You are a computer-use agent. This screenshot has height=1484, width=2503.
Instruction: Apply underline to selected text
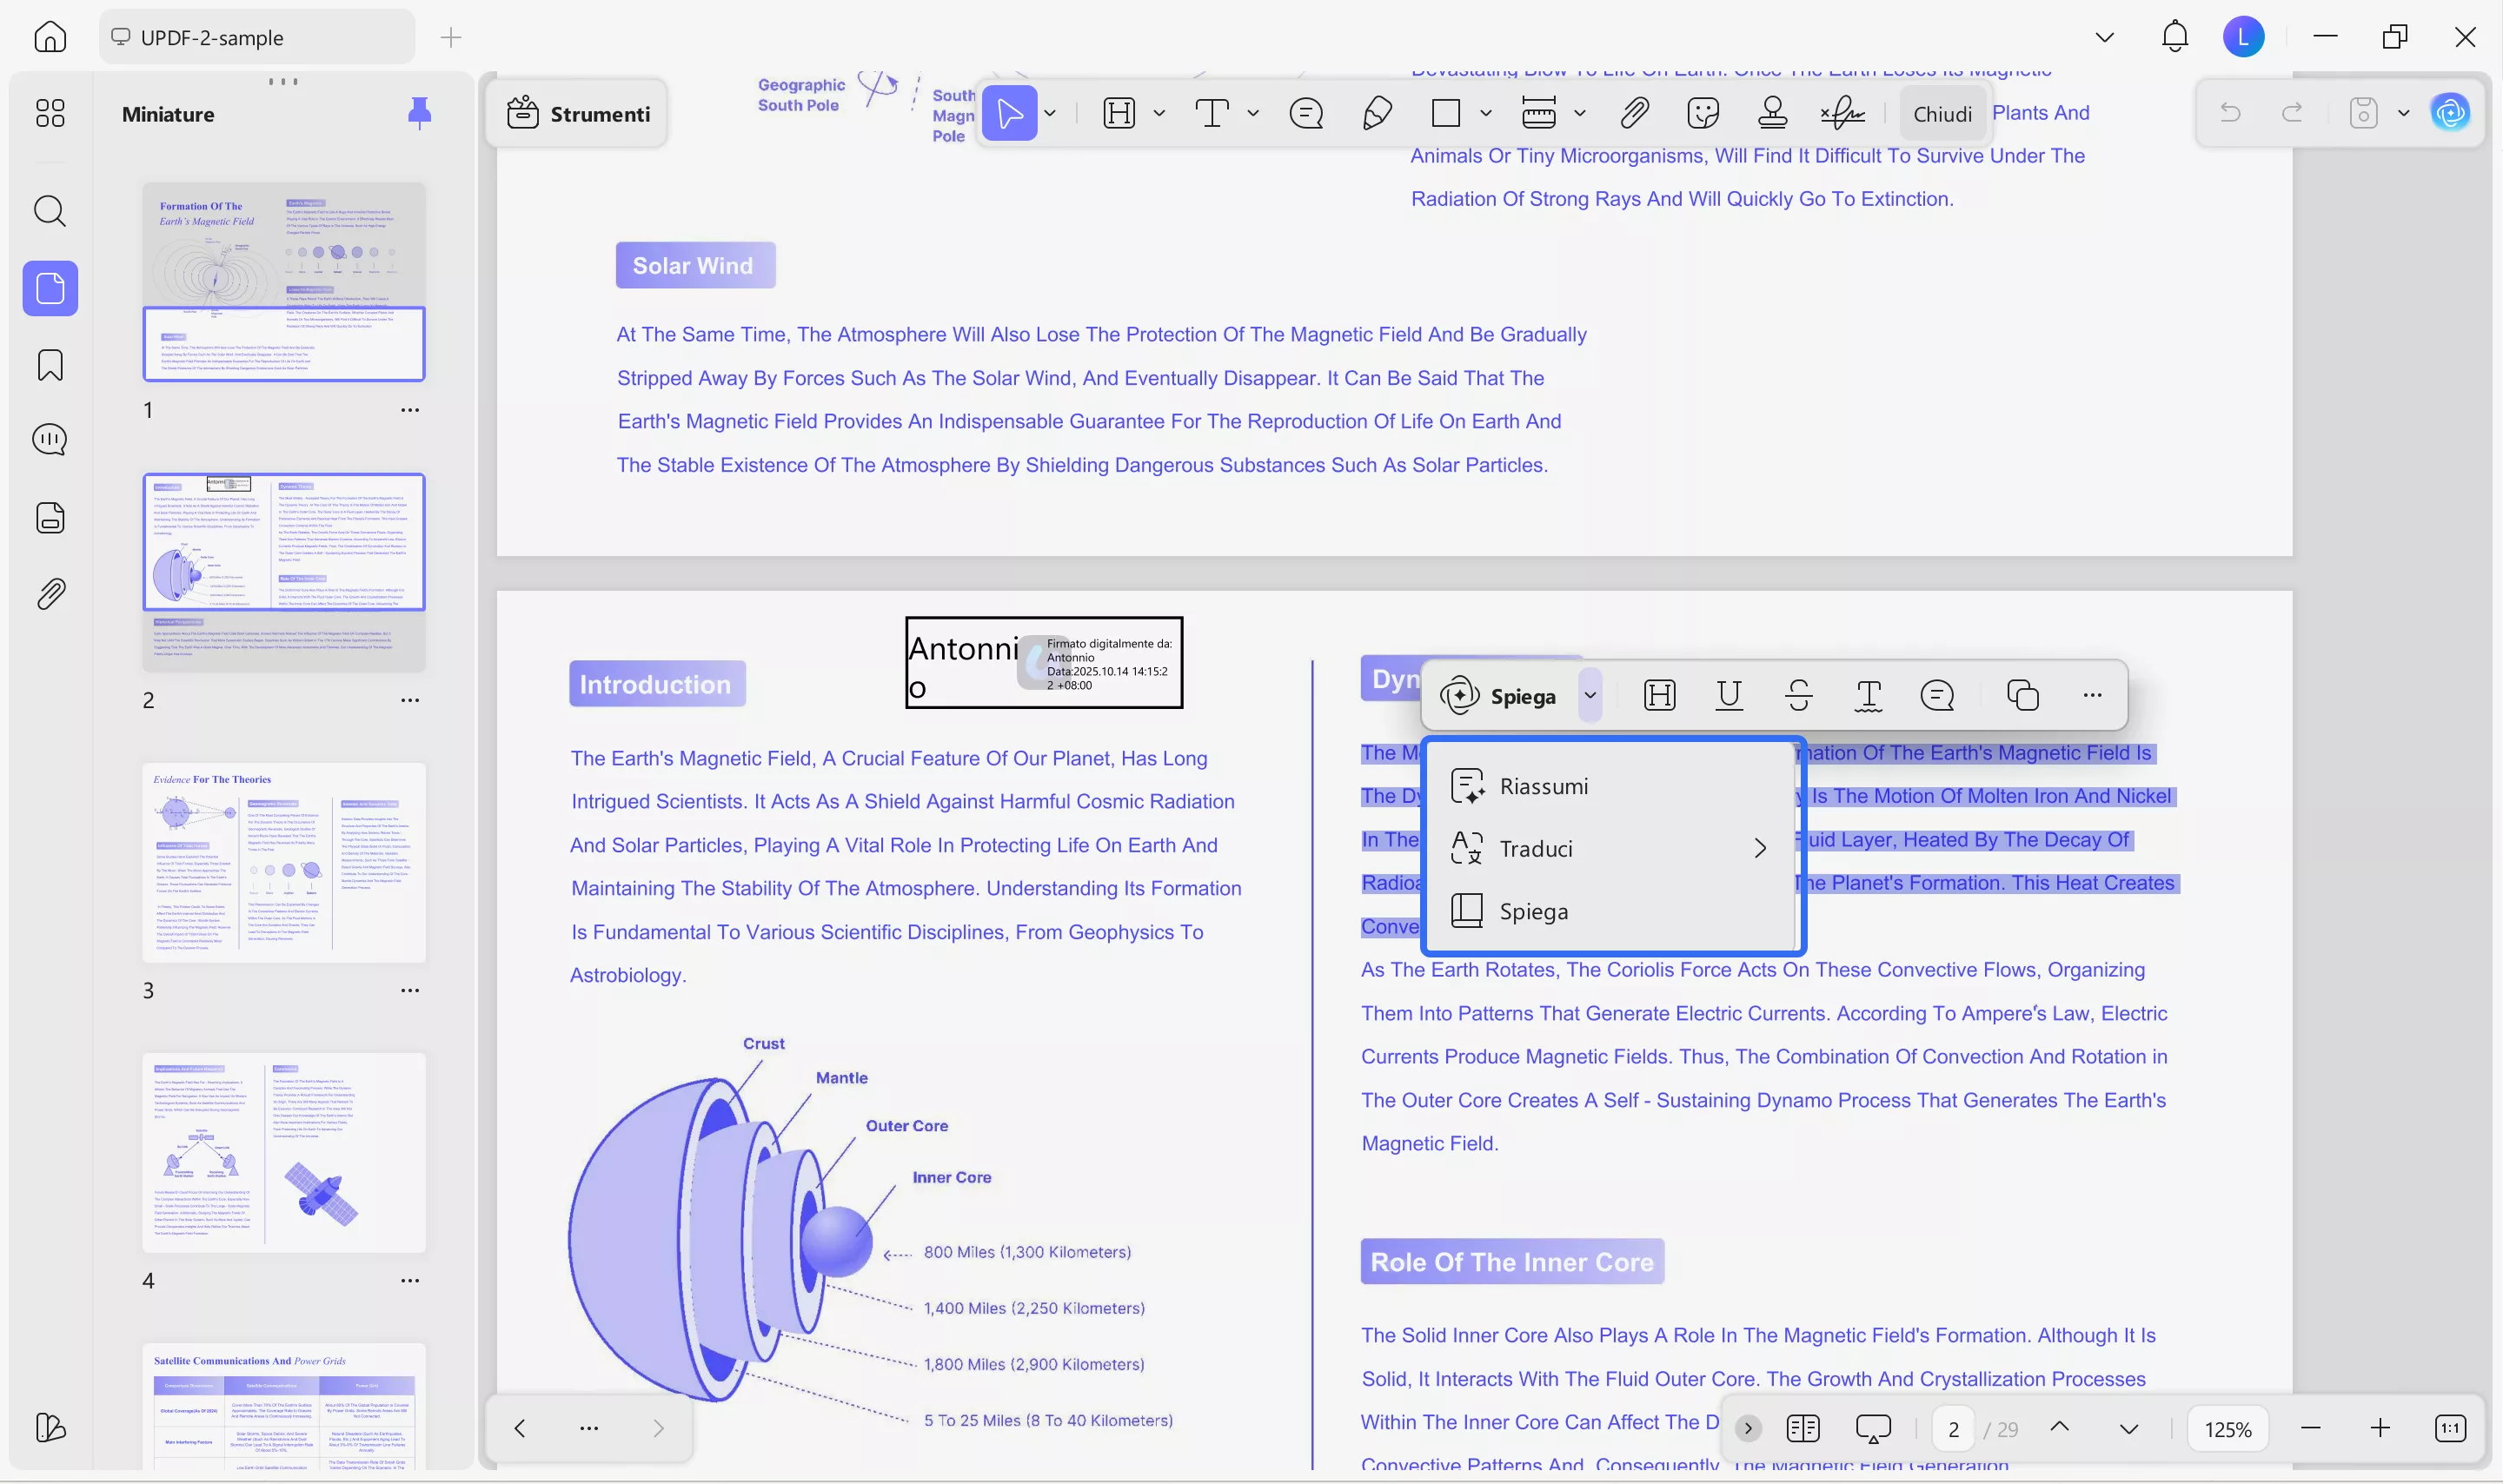pyautogui.click(x=1729, y=695)
